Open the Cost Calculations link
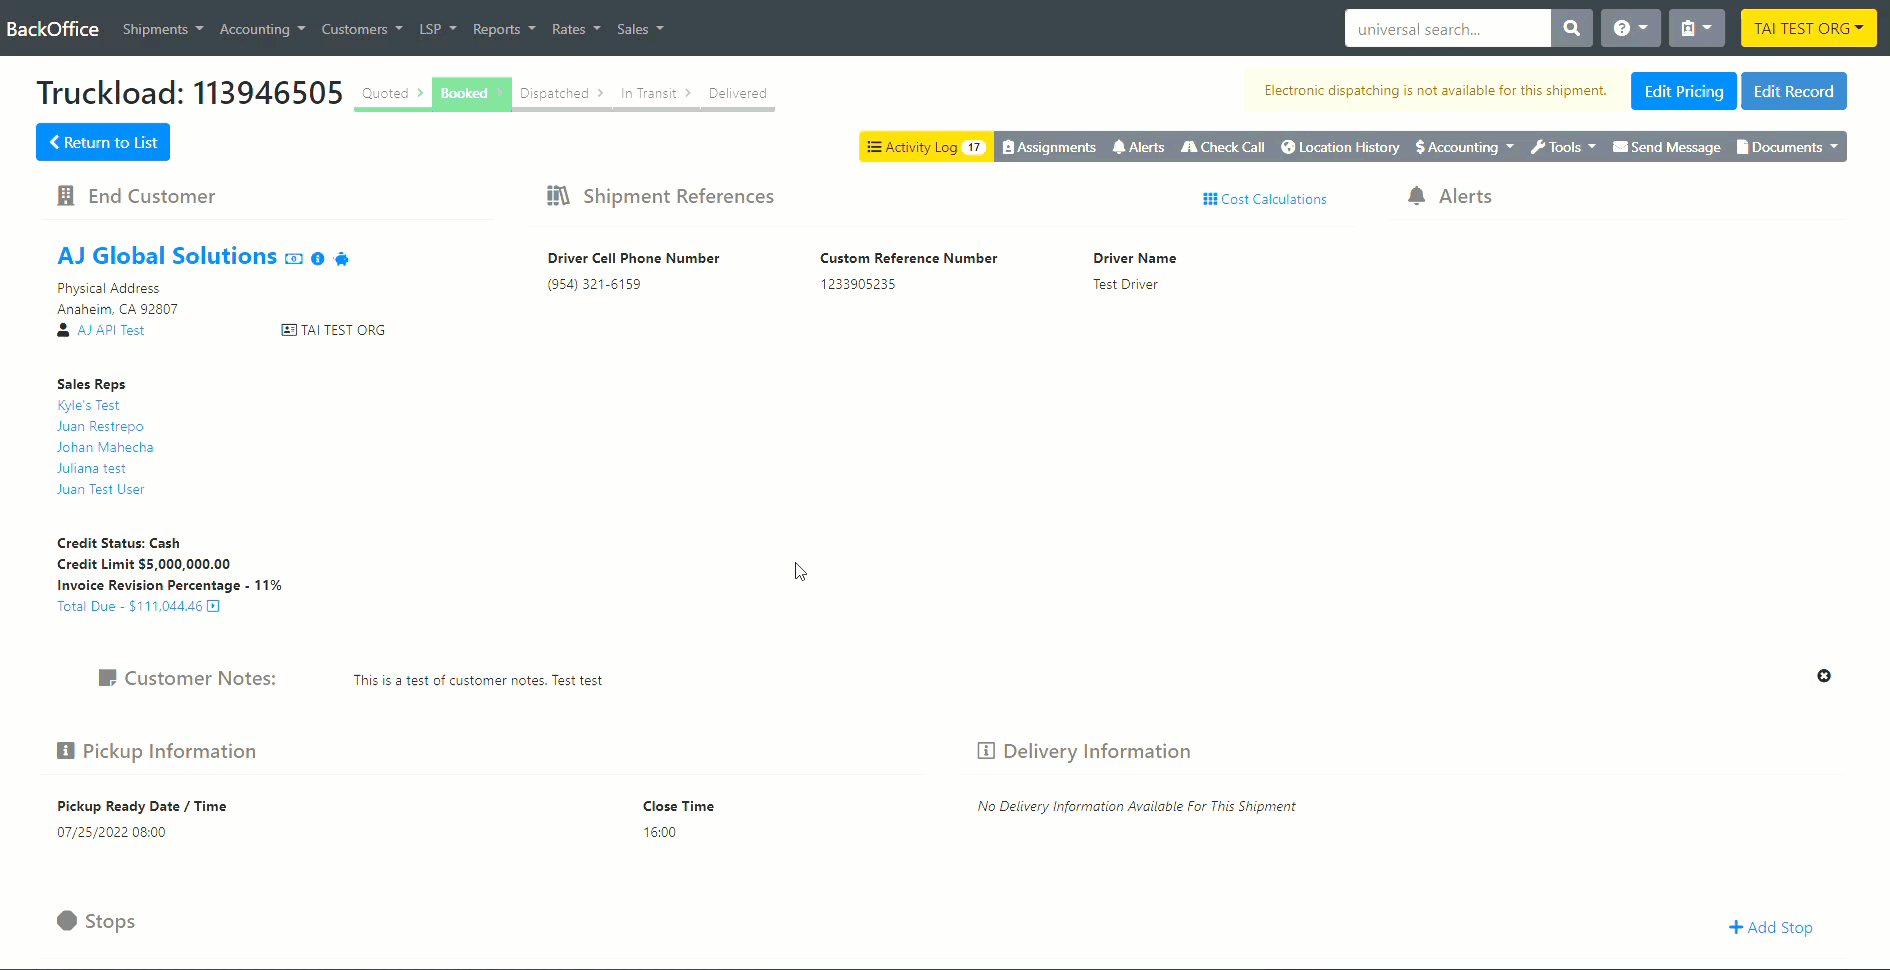 (1265, 199)
